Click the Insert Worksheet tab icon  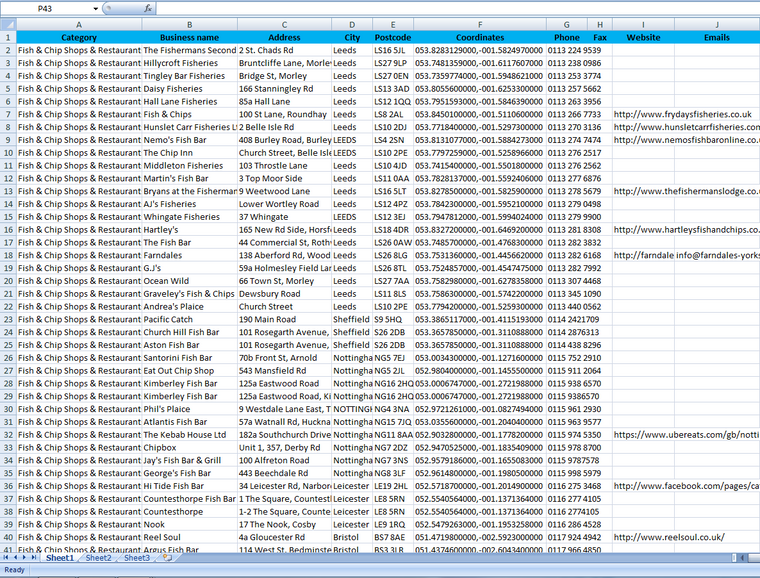168,558
